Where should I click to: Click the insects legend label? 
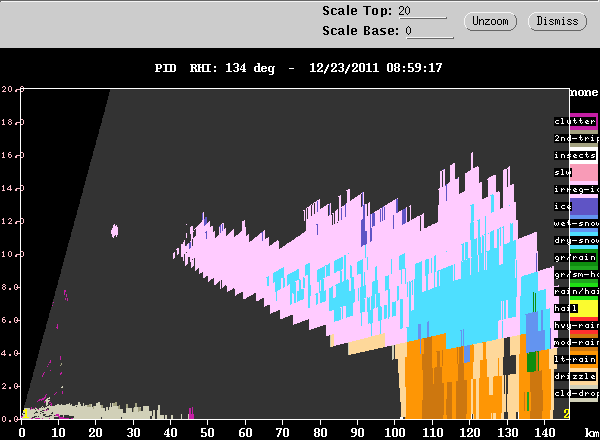pyautogui.click(x=575, y=155)
